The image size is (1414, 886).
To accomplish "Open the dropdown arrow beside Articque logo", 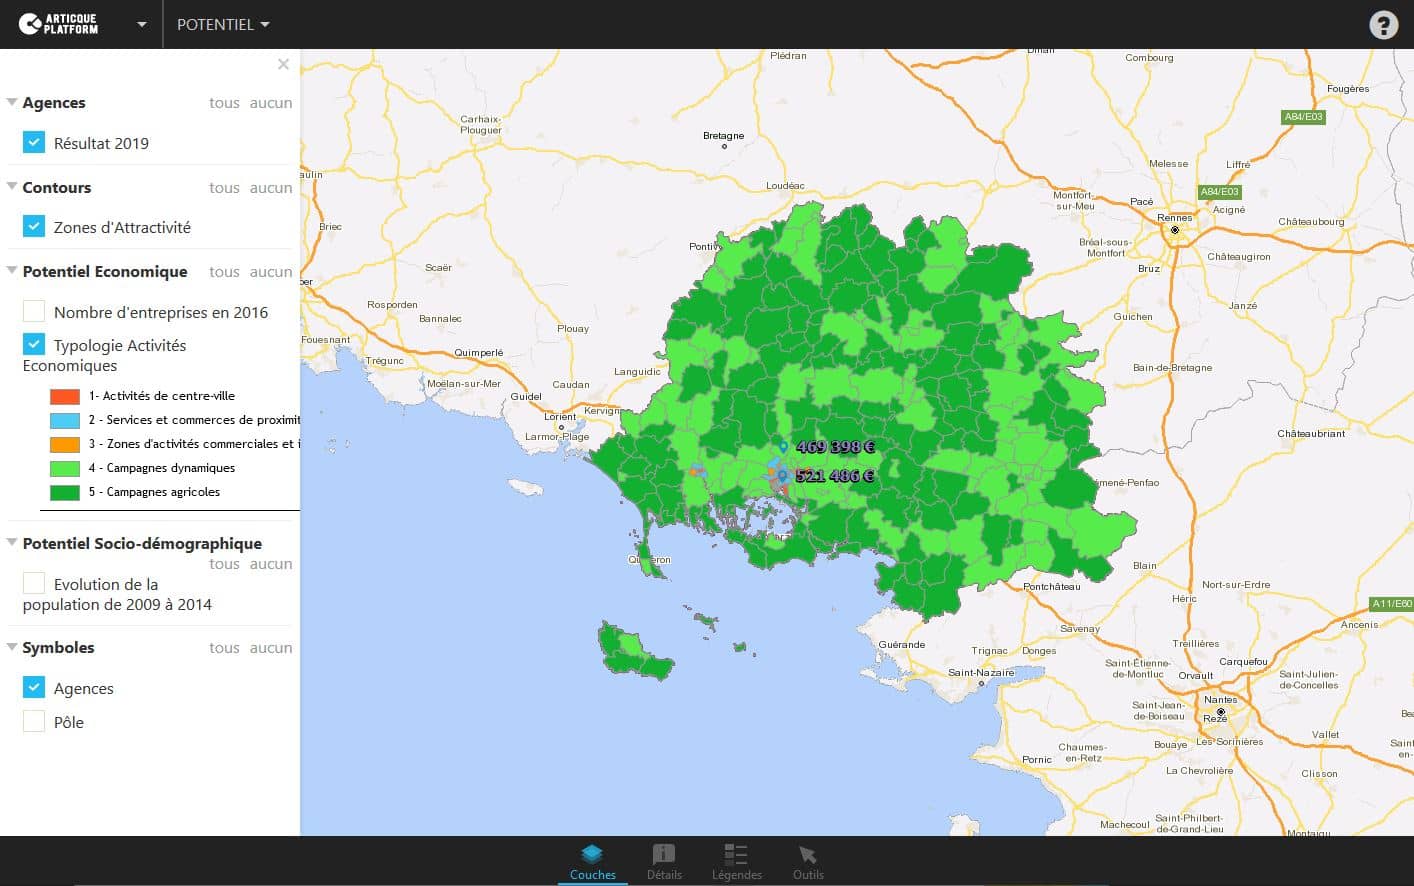I will (142, 25).
